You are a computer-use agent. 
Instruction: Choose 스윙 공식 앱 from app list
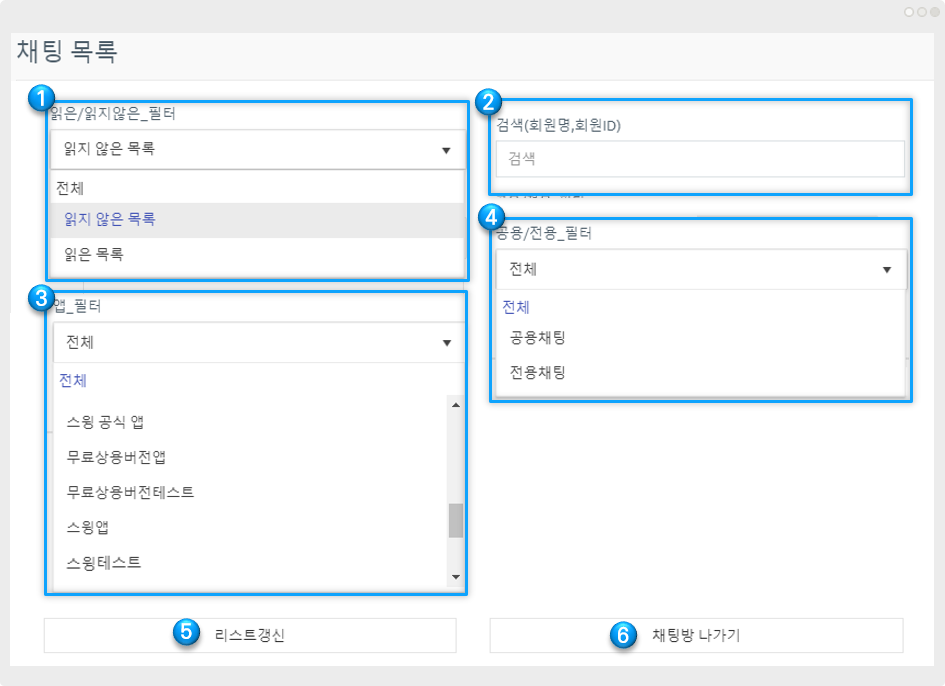105,422
